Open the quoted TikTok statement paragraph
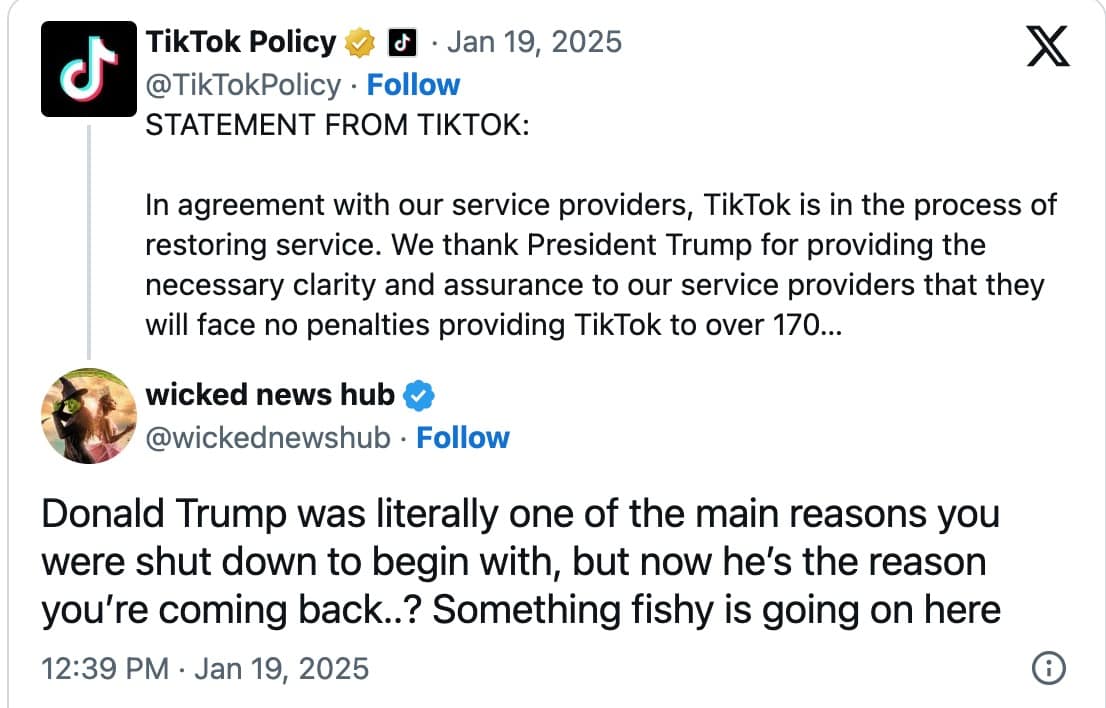The height and width of the screenshot is (708, 1106). [x=600, y=264]
